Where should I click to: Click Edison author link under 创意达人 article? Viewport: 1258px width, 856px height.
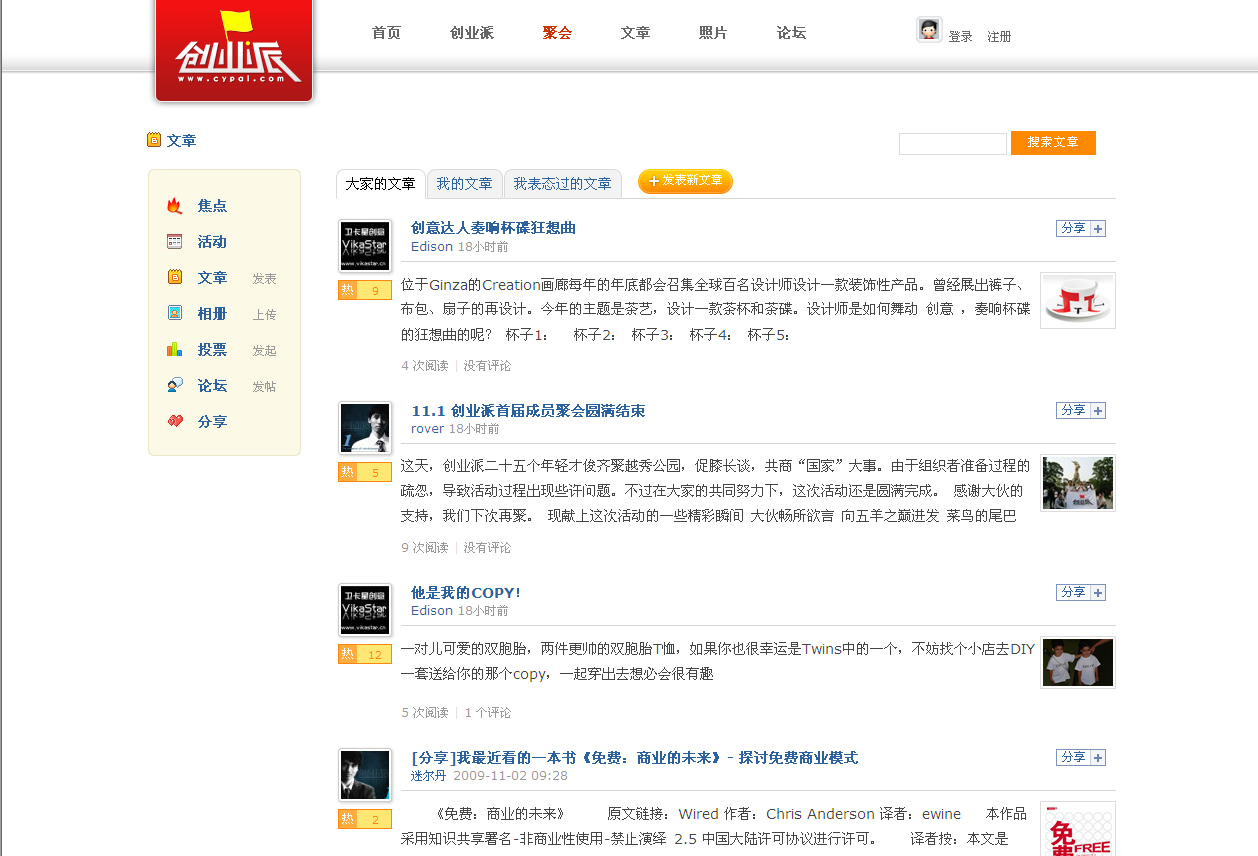tap(432, 247)
